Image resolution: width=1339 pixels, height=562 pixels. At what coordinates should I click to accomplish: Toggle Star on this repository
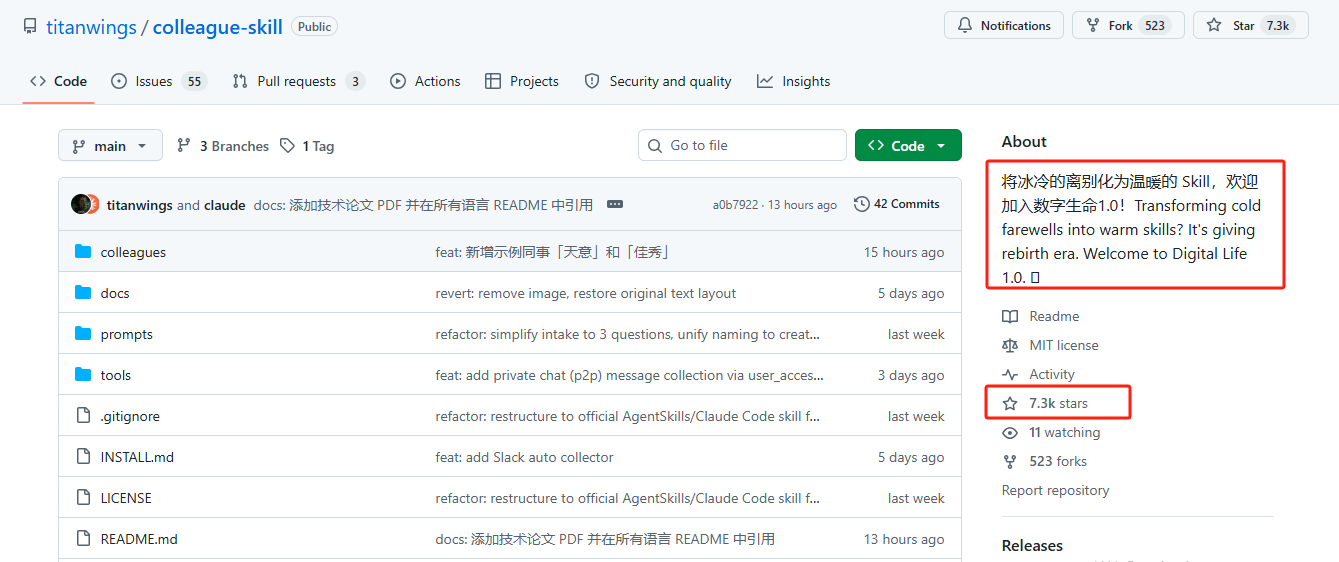point(1250,26)
